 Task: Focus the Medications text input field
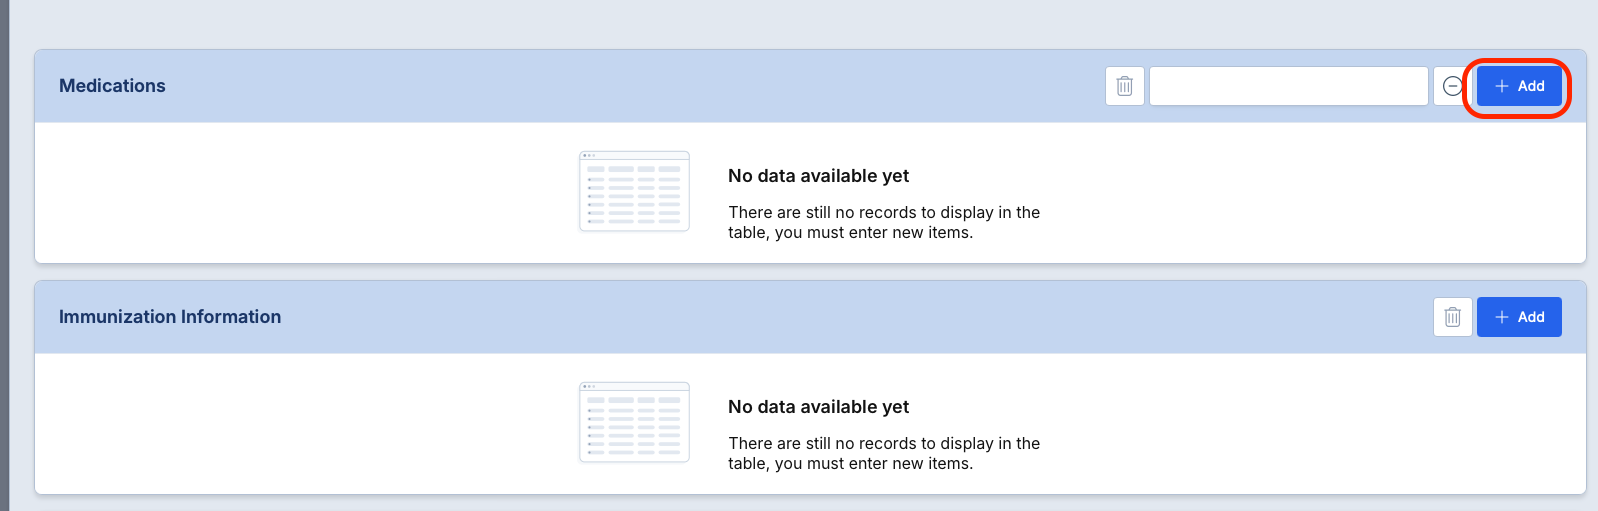(x=1288, y=86)
